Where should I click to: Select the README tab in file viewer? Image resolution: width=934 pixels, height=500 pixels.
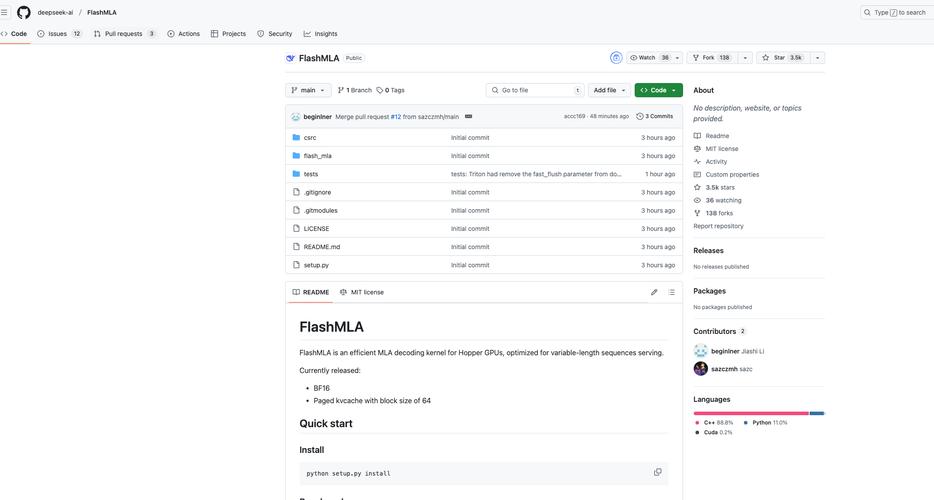pyautogui.click(x=311, y=292)
